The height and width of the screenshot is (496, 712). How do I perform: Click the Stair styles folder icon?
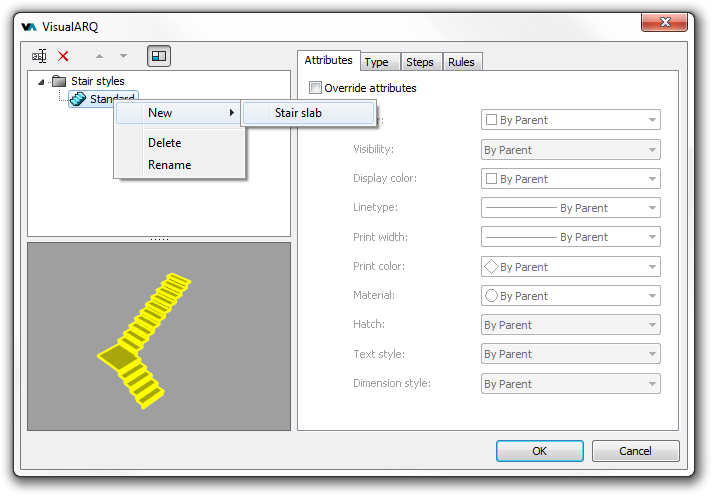coord(59,81)
